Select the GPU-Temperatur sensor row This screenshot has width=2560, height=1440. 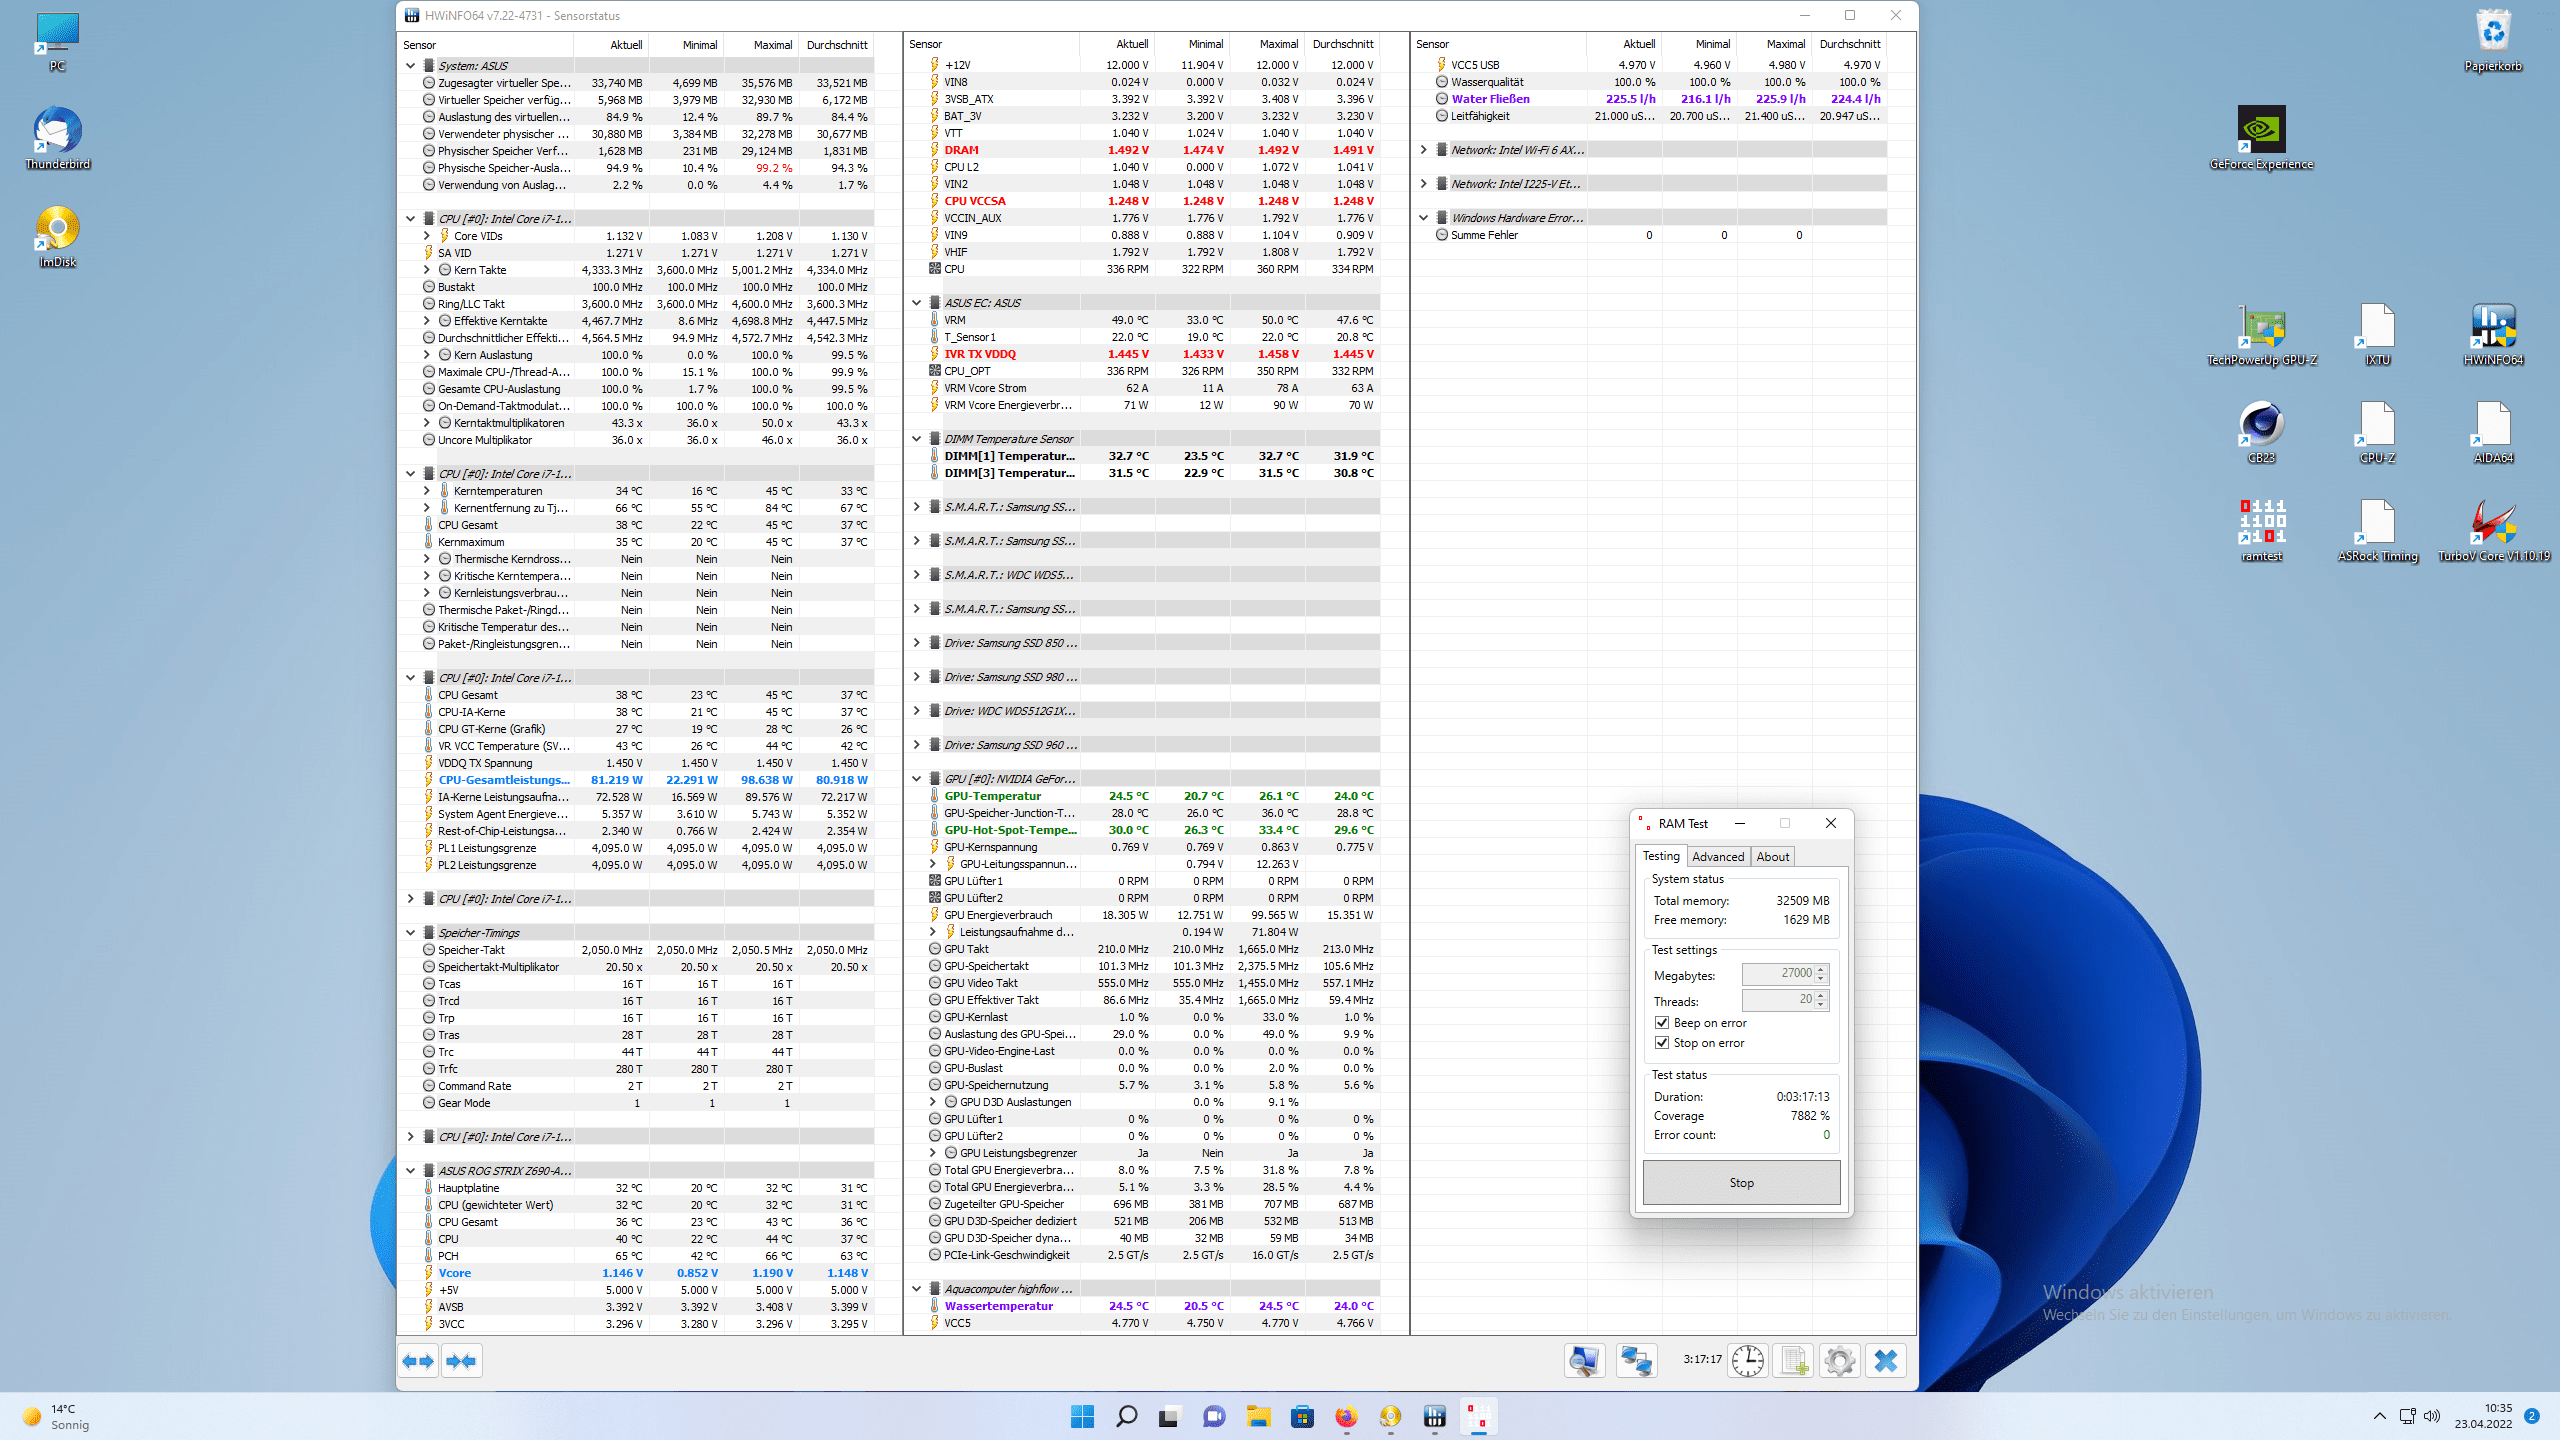[1143, 796]
